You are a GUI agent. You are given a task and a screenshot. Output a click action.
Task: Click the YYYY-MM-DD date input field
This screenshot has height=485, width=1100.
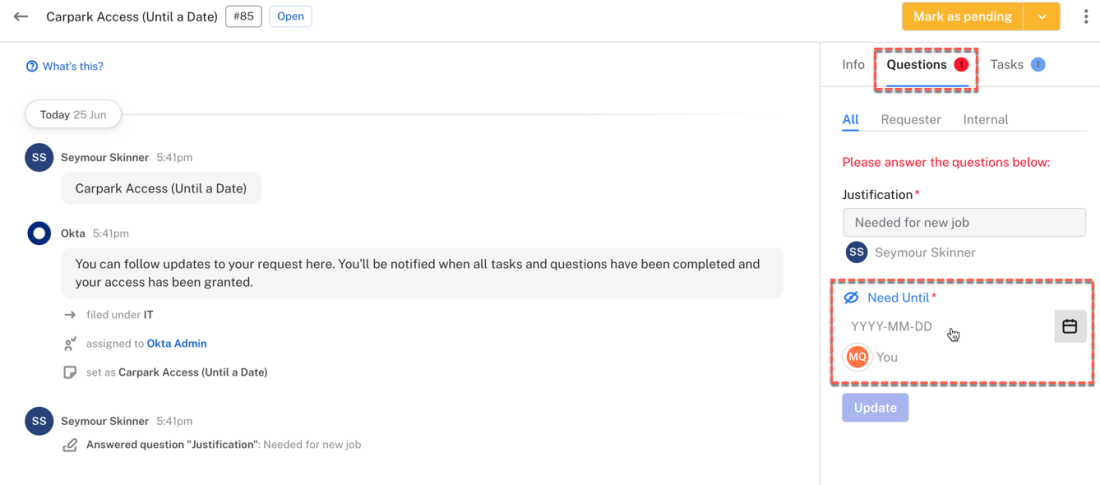(x=948, y=326)
